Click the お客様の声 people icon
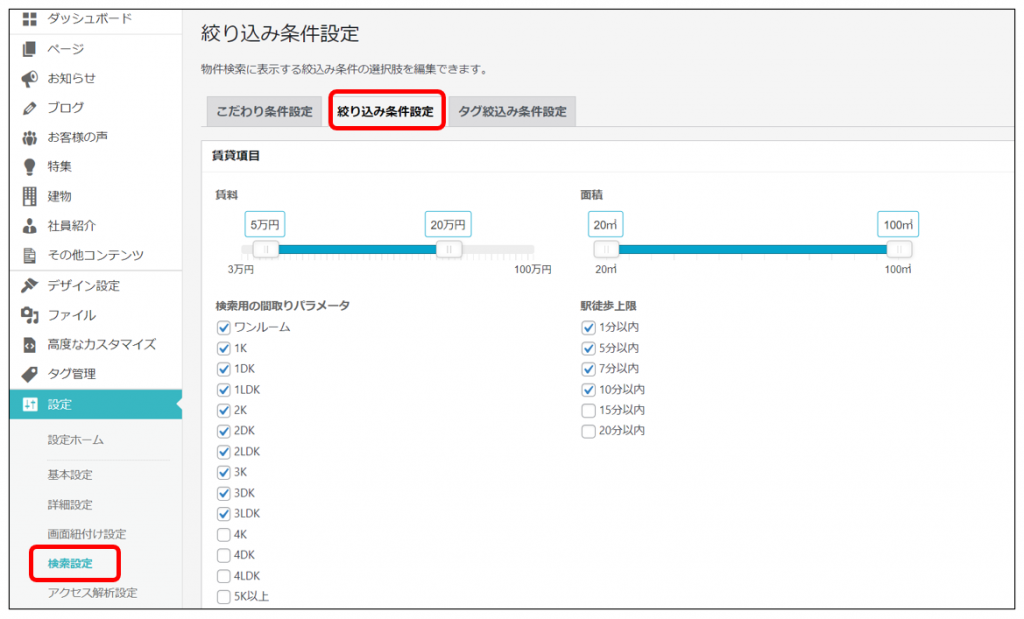Image resolution: width=1024 pixels, height=619 pixels. (30, 137)
